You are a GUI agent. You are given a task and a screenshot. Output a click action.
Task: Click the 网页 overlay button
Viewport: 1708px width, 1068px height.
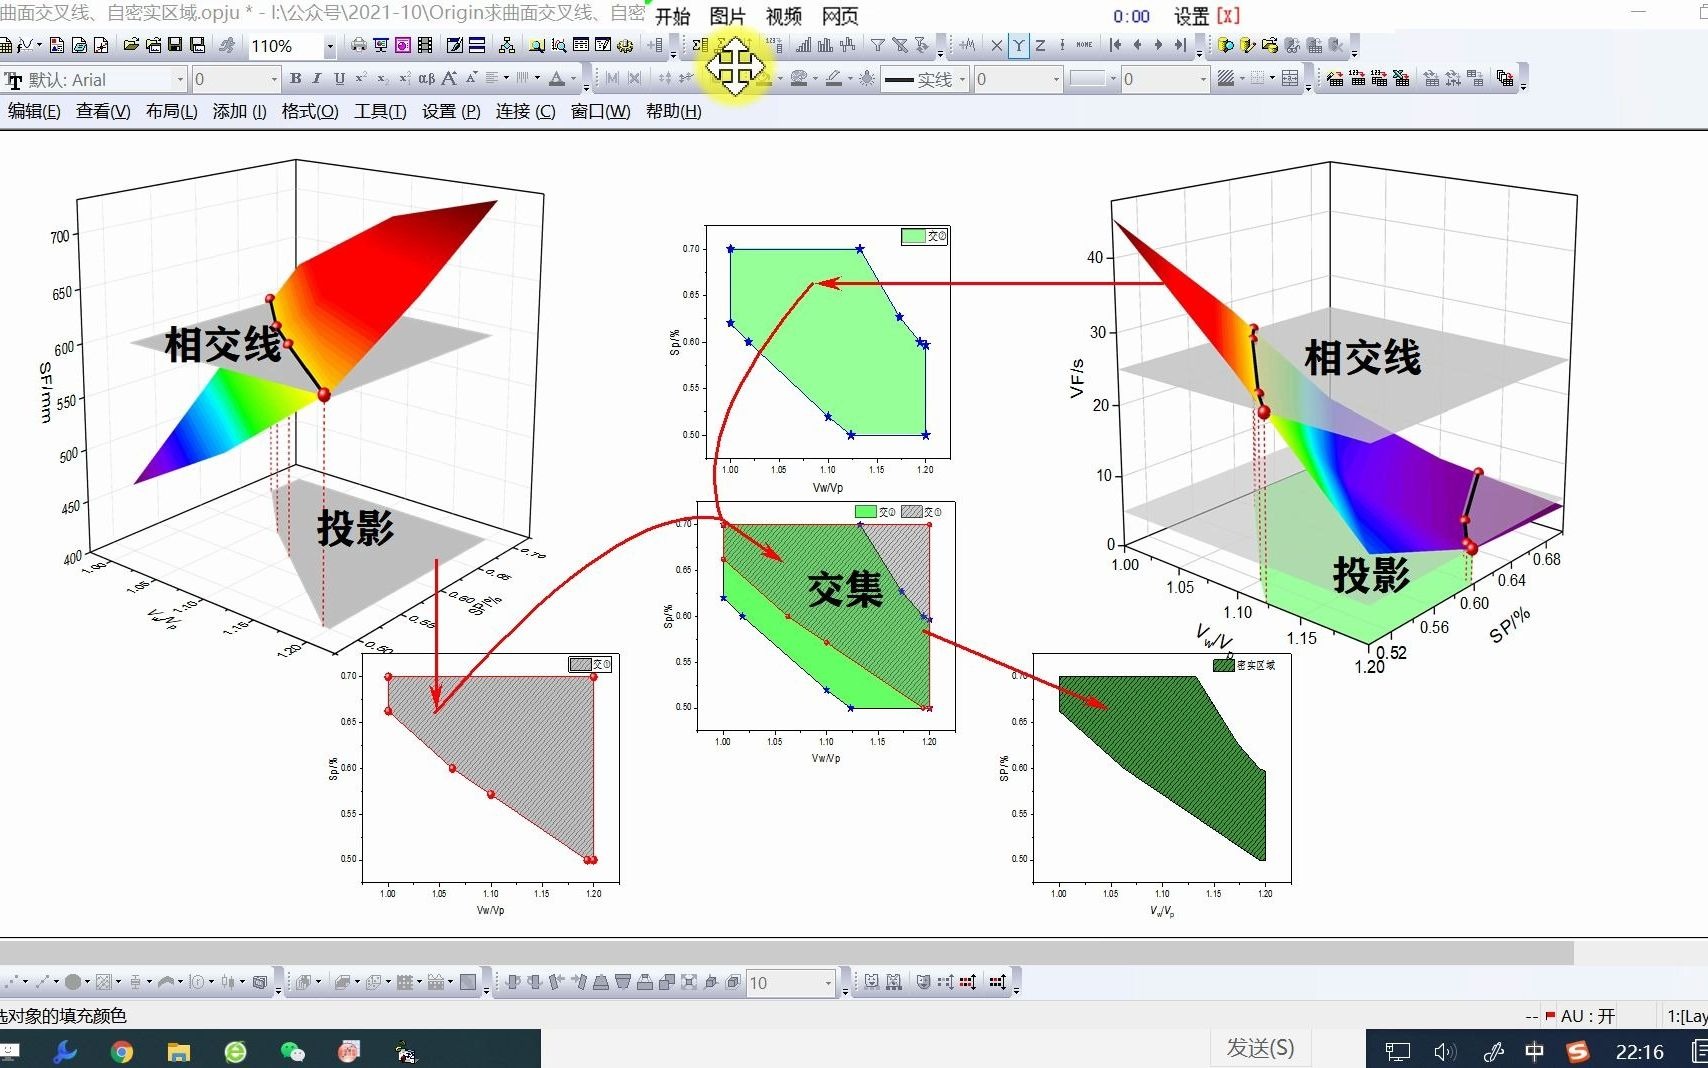(x=840, y=16)
